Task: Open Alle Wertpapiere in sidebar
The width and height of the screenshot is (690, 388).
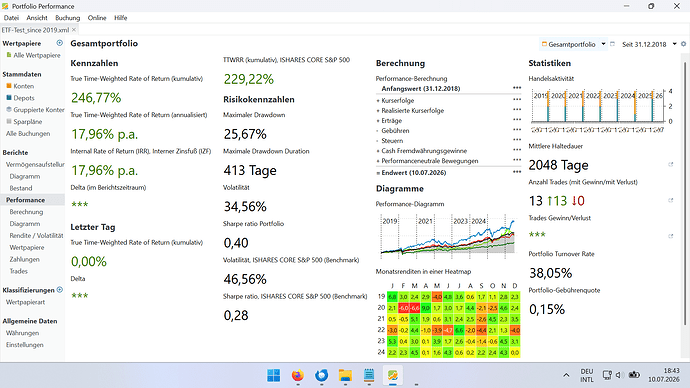Action: [x=37, y=55]
